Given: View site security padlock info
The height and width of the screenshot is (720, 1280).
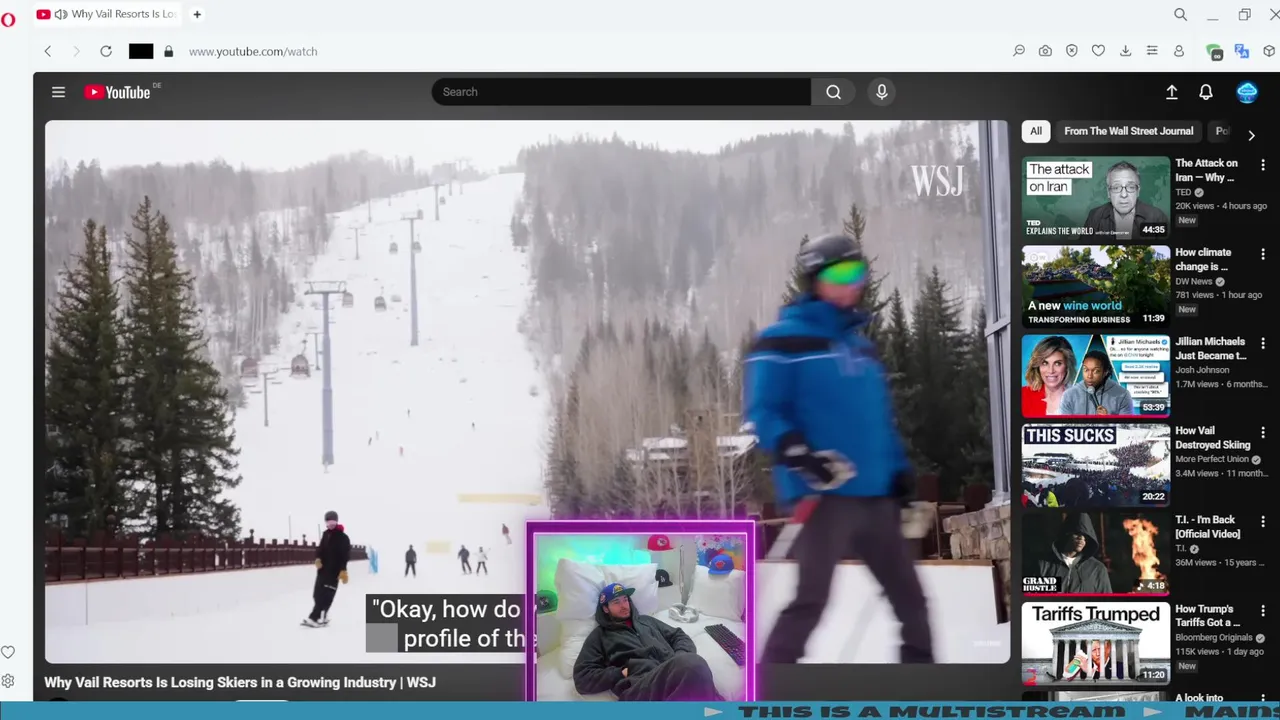Looking at the screenshot, I should point(168,51).
